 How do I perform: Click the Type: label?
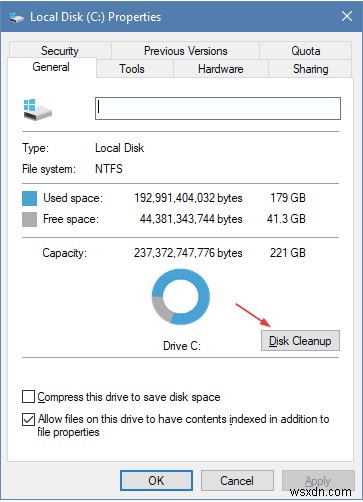click(x=36, y=148)
